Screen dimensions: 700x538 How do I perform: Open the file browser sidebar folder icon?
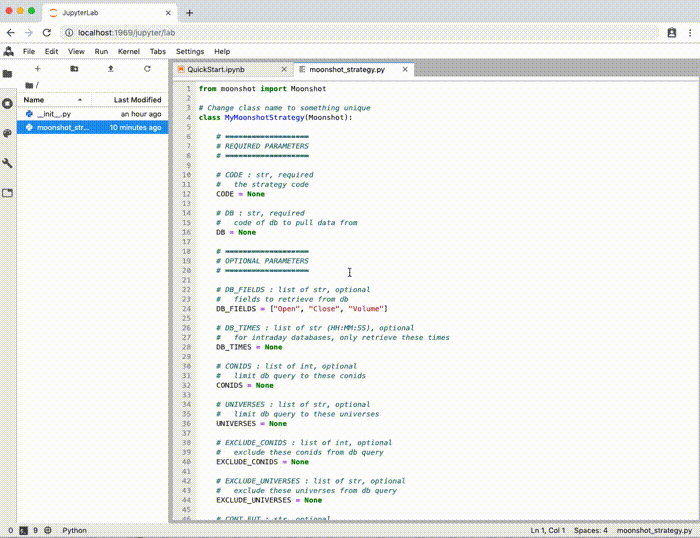click(x=8, y=73)
